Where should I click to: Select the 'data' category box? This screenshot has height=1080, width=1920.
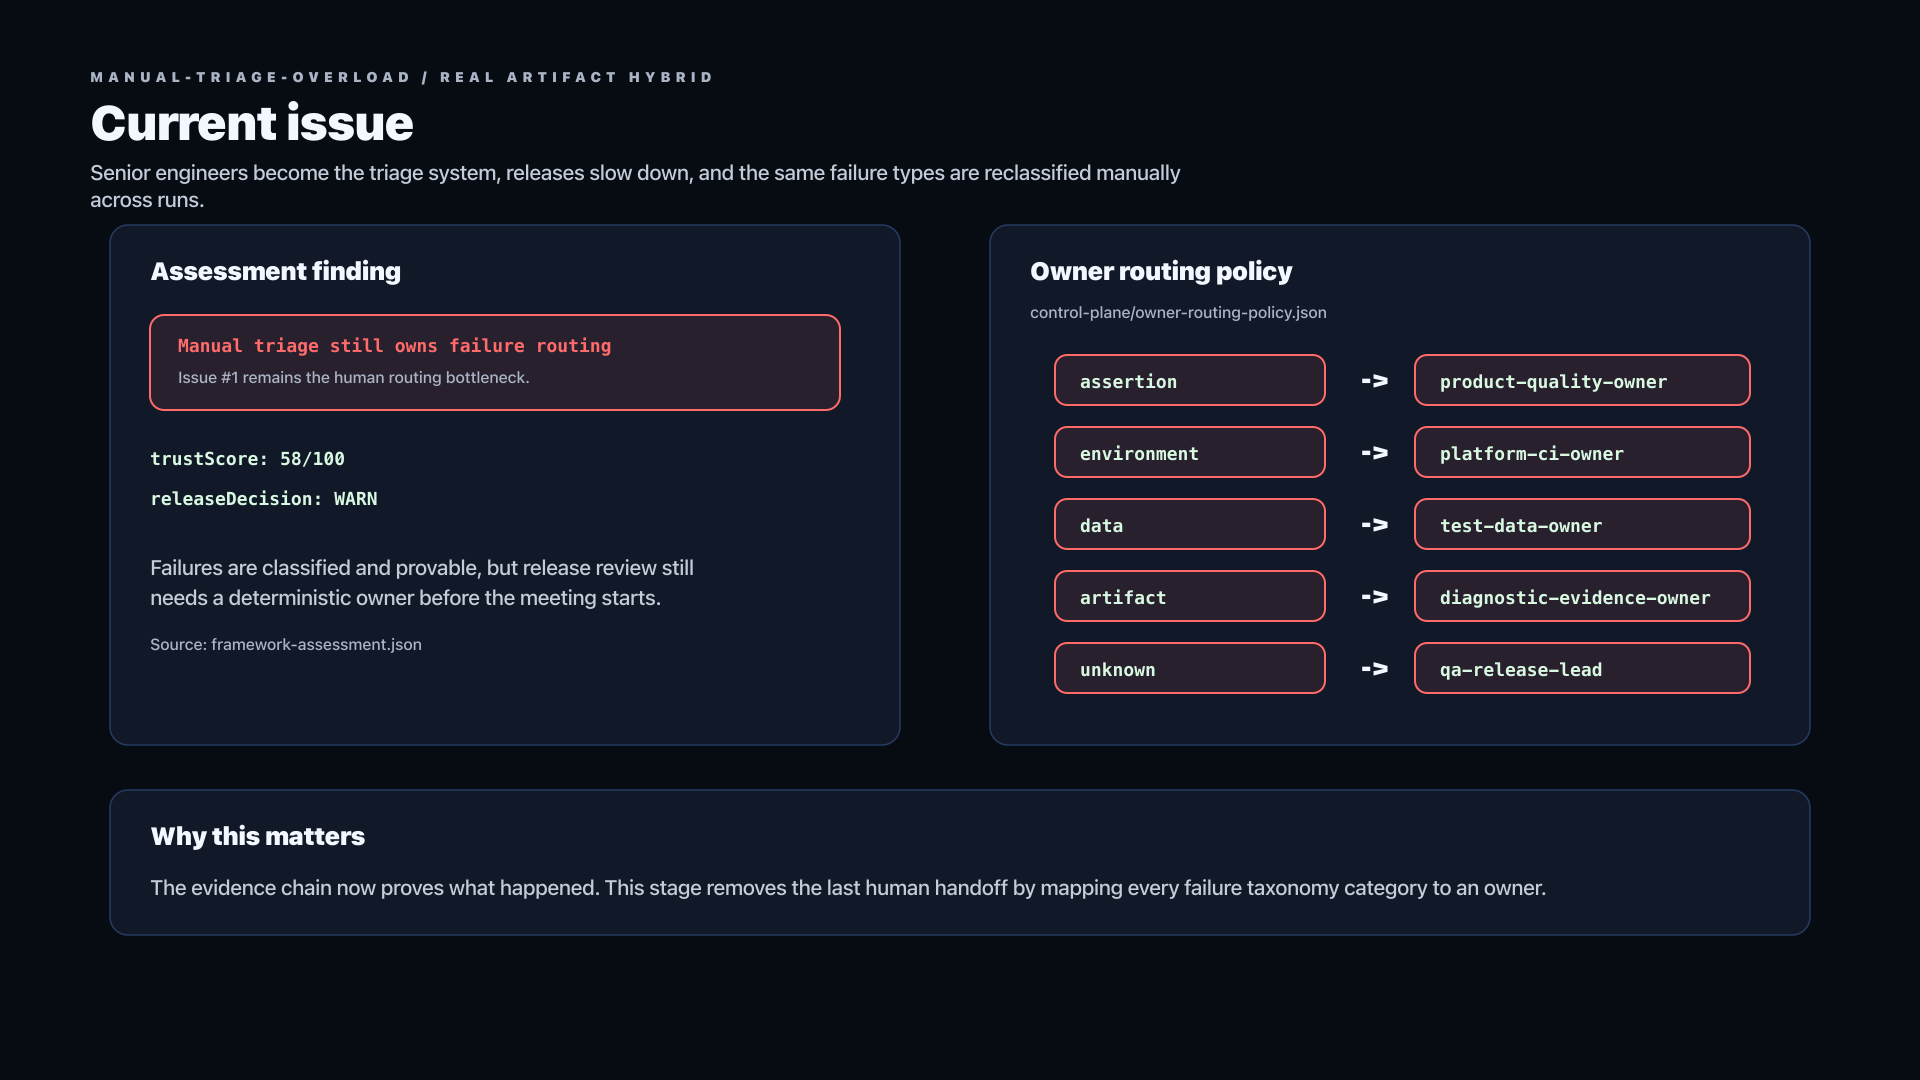click(x=1190, y=524)
